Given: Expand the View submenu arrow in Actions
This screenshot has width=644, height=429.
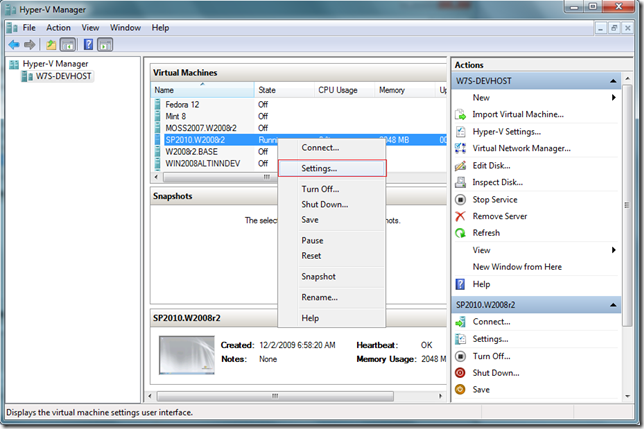Looking at the screenshot, I should click(x=614, y=250).
